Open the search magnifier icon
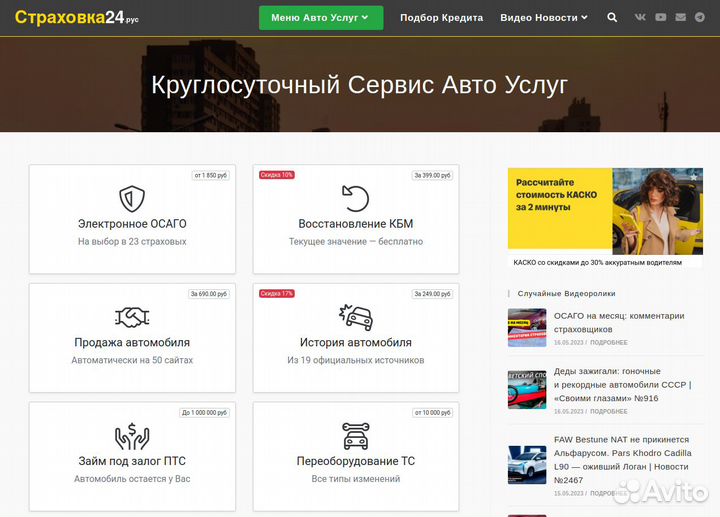 [612, 17]
